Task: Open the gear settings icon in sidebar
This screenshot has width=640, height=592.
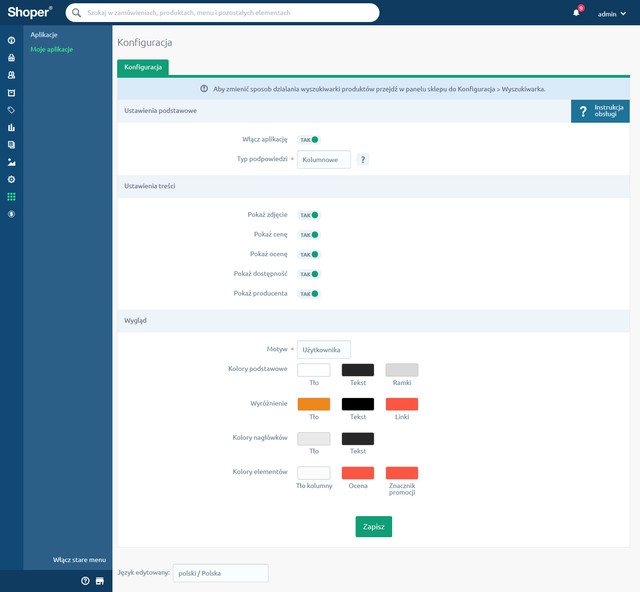Action: pos(11,179)
